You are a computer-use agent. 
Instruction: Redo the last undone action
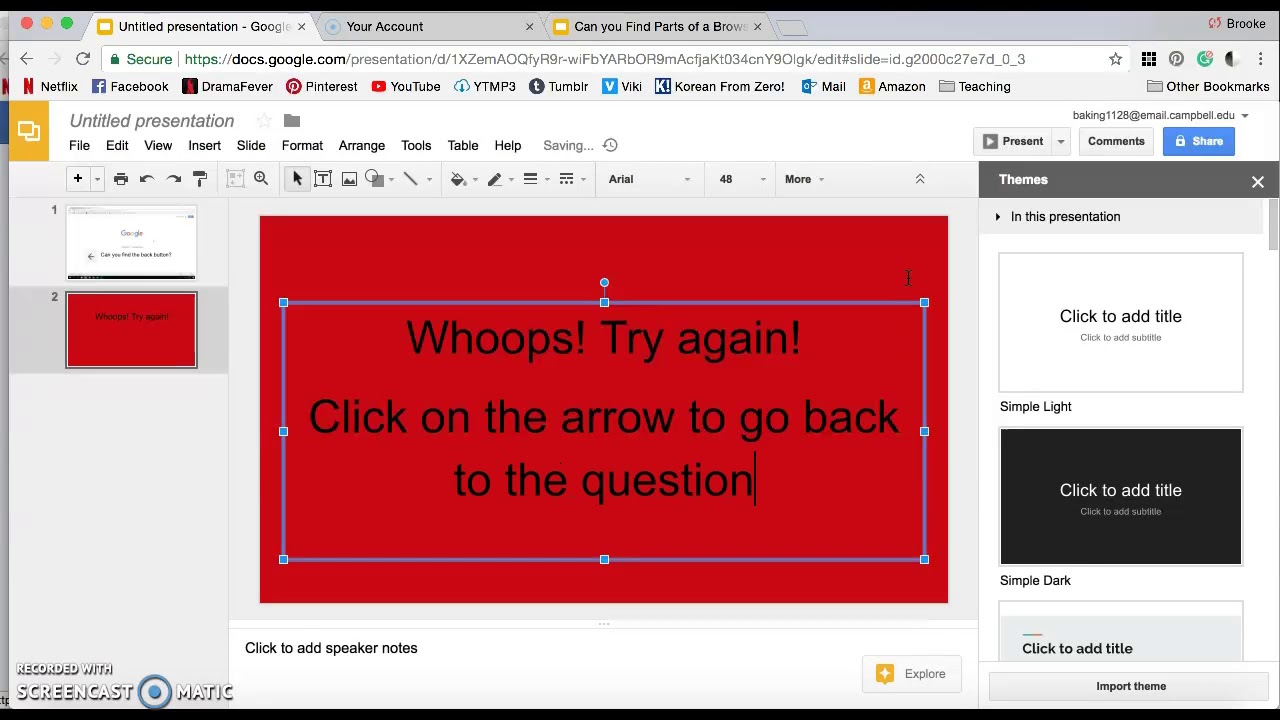coord(174,179)
